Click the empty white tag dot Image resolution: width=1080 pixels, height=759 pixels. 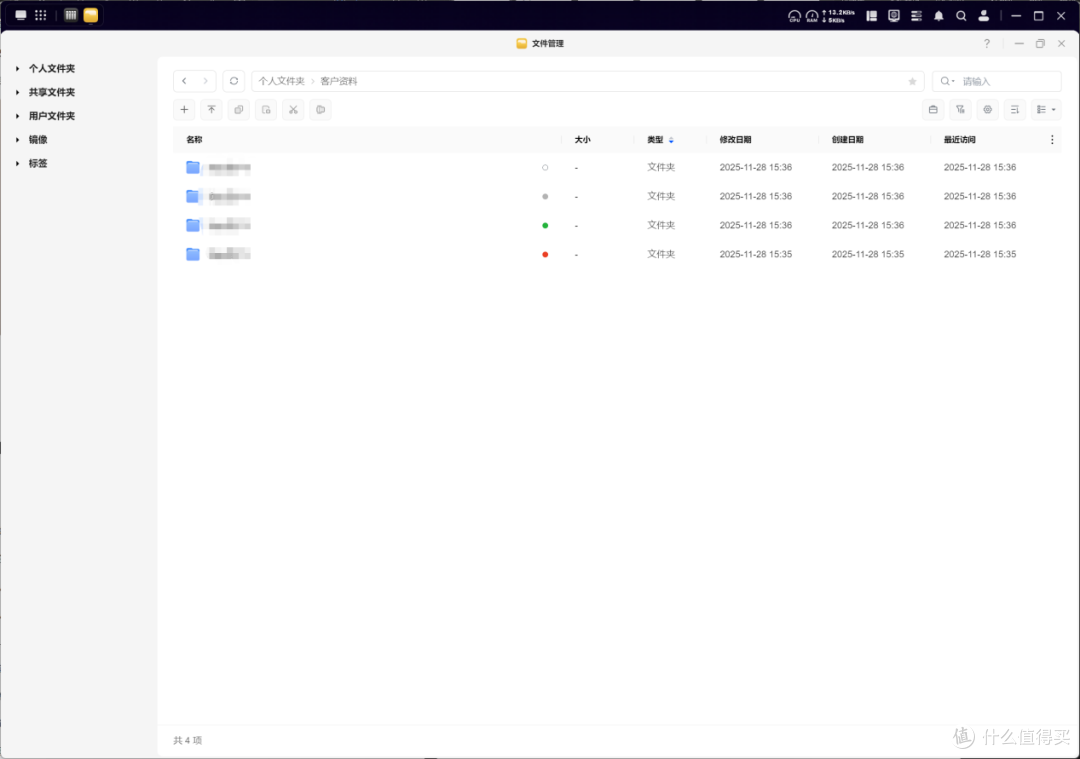[x=545, y=167]
